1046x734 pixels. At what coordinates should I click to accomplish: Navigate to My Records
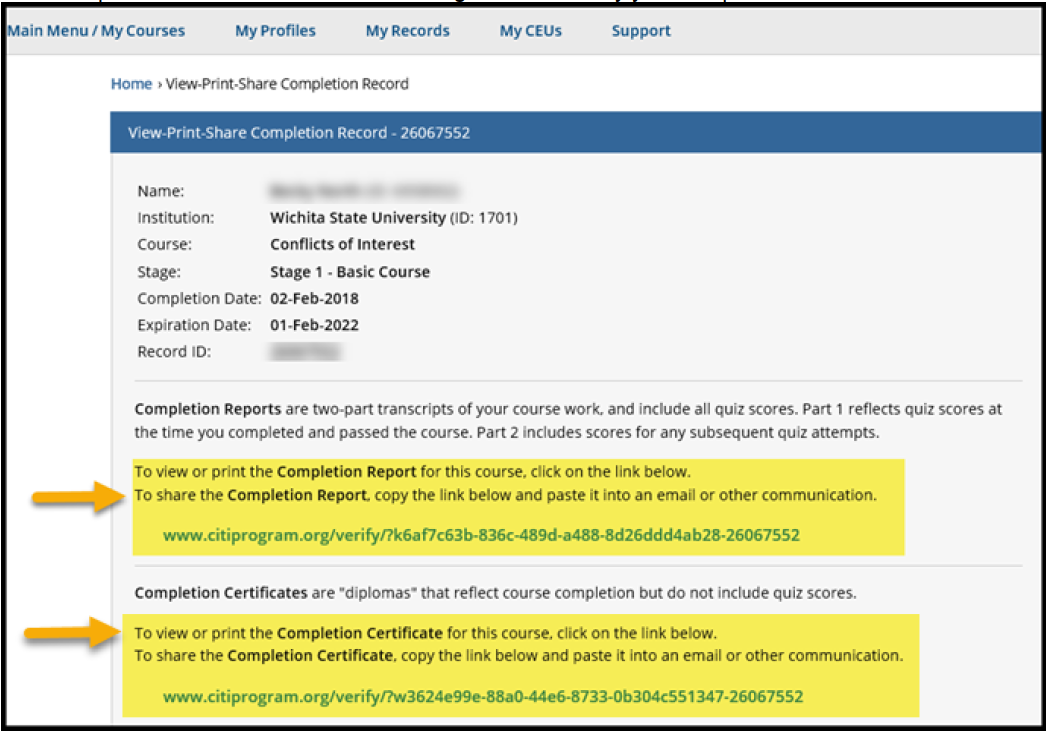[x=407, y=31]
